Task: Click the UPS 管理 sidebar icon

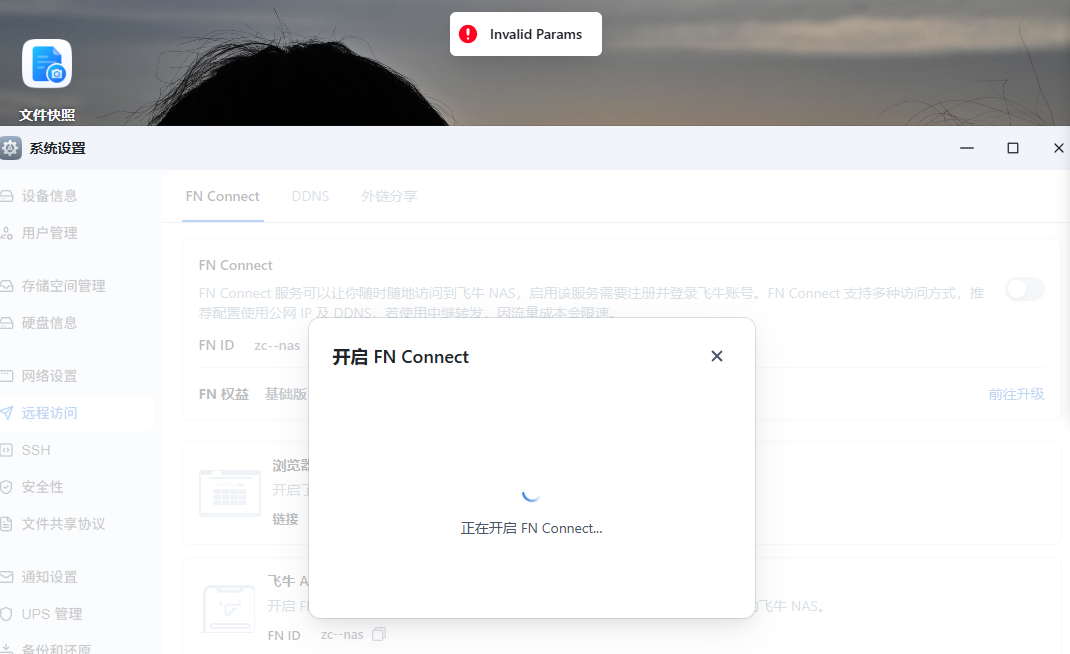Action: (6, 614)
